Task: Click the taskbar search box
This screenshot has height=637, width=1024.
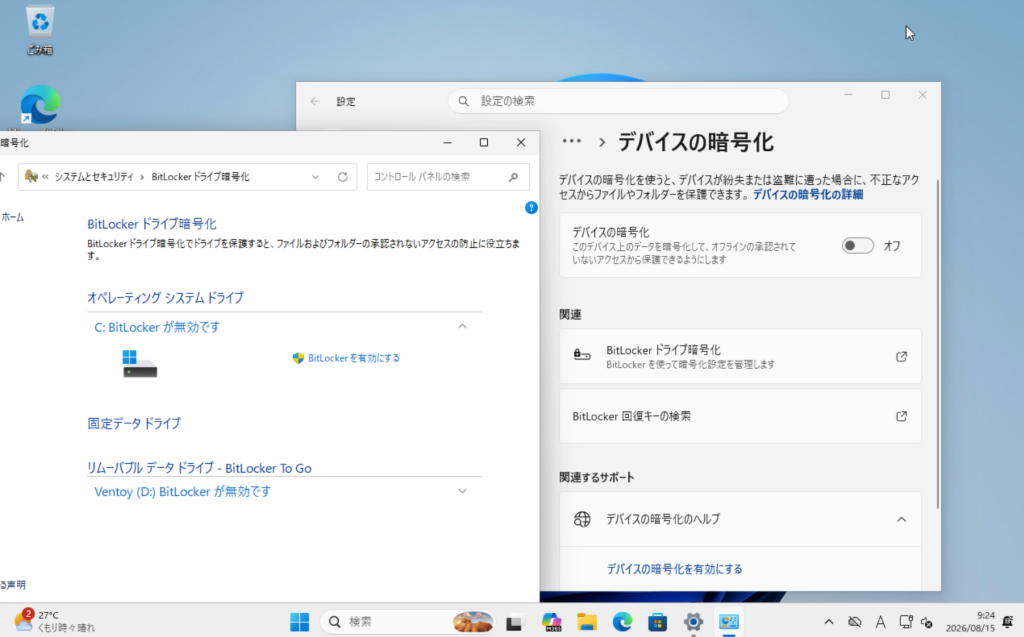Action: click(x=408, y=622)
